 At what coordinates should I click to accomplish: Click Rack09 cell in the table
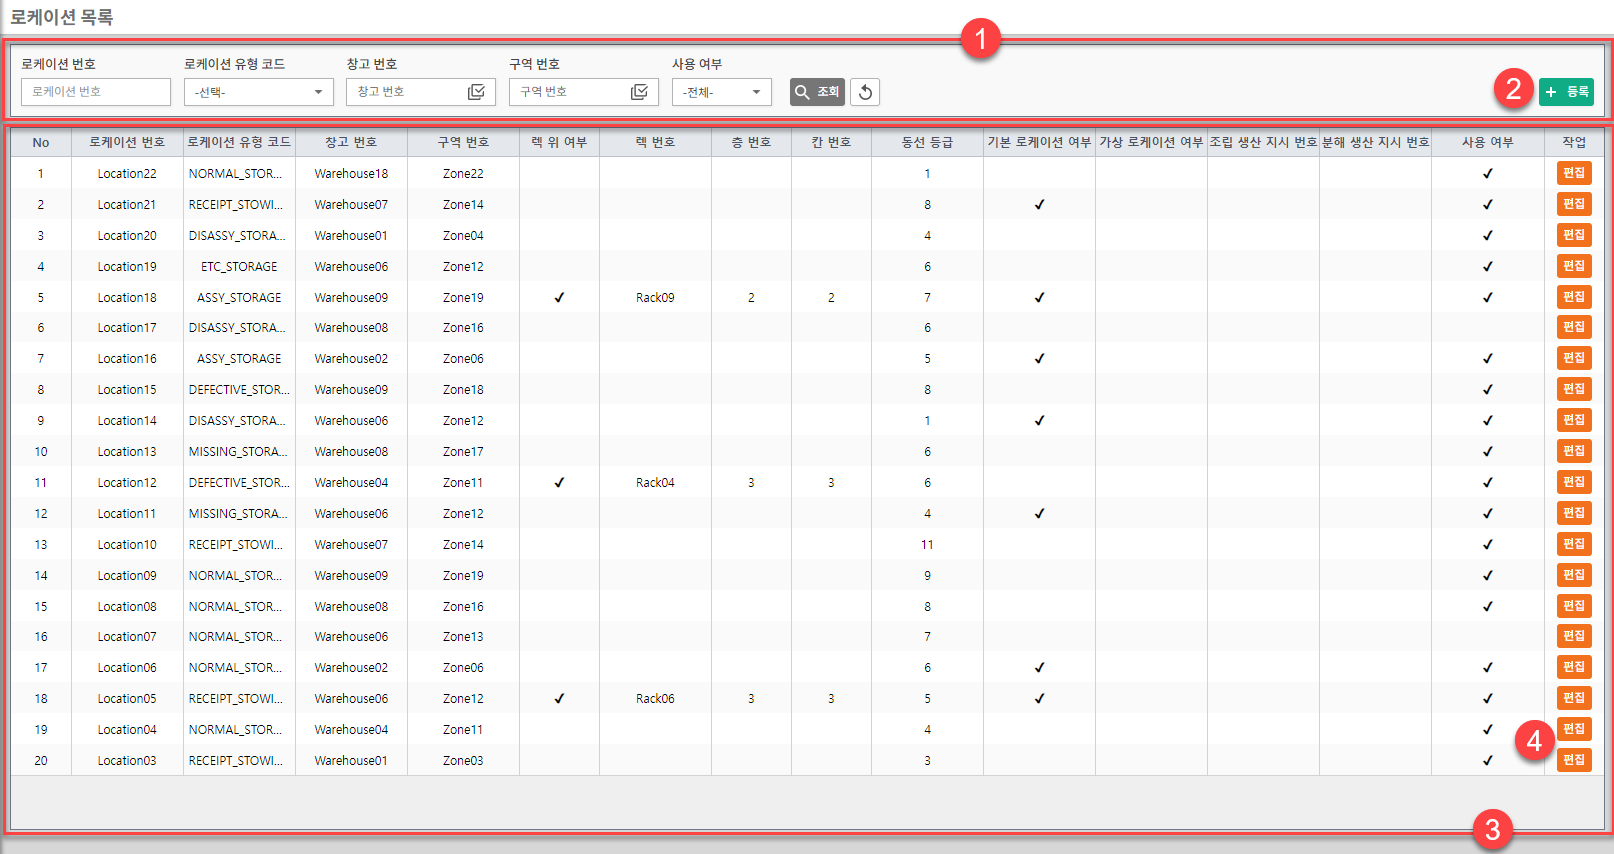(x=655, y=298)
